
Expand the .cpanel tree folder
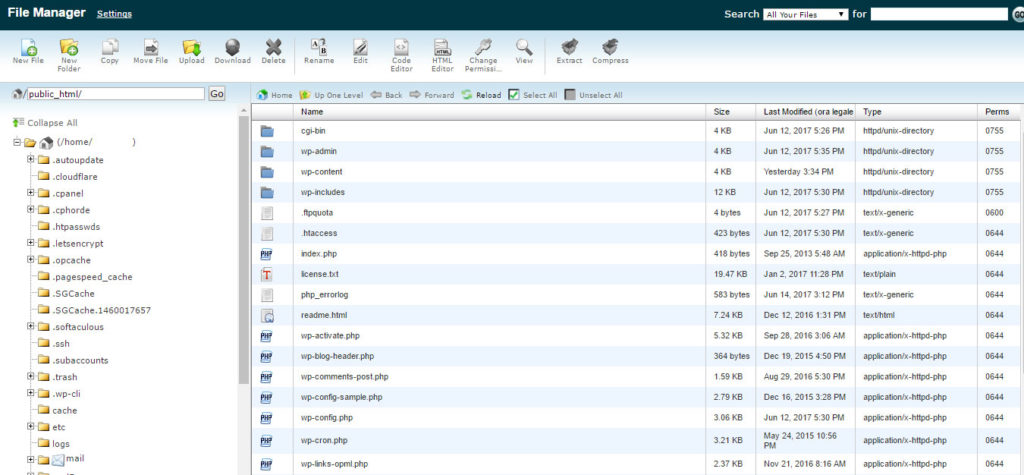coord(31,193)
